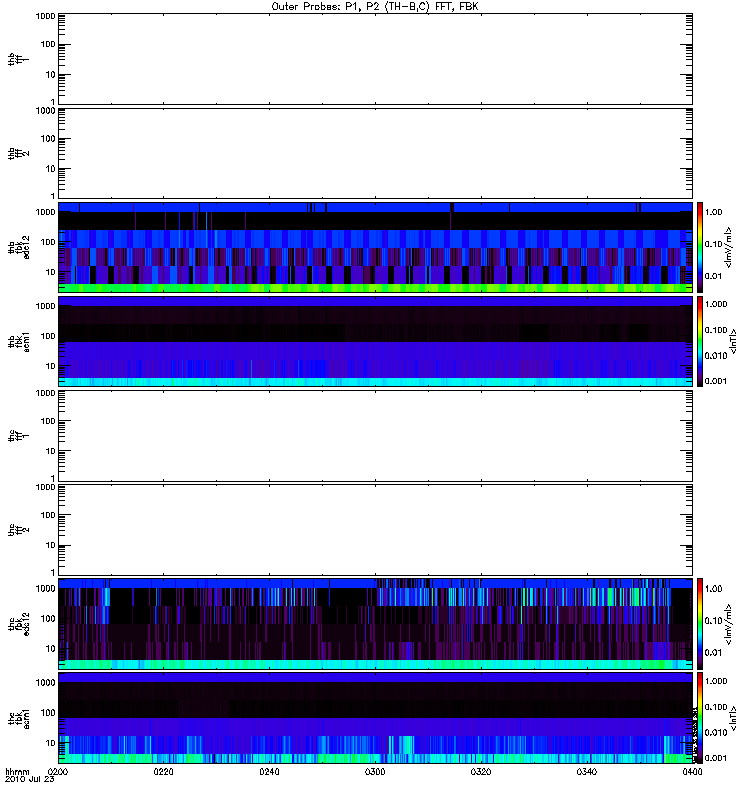Click the "thc fbk edc12" axis label
The width and height of the screenshot is (750, 800).
coord(19,624)
